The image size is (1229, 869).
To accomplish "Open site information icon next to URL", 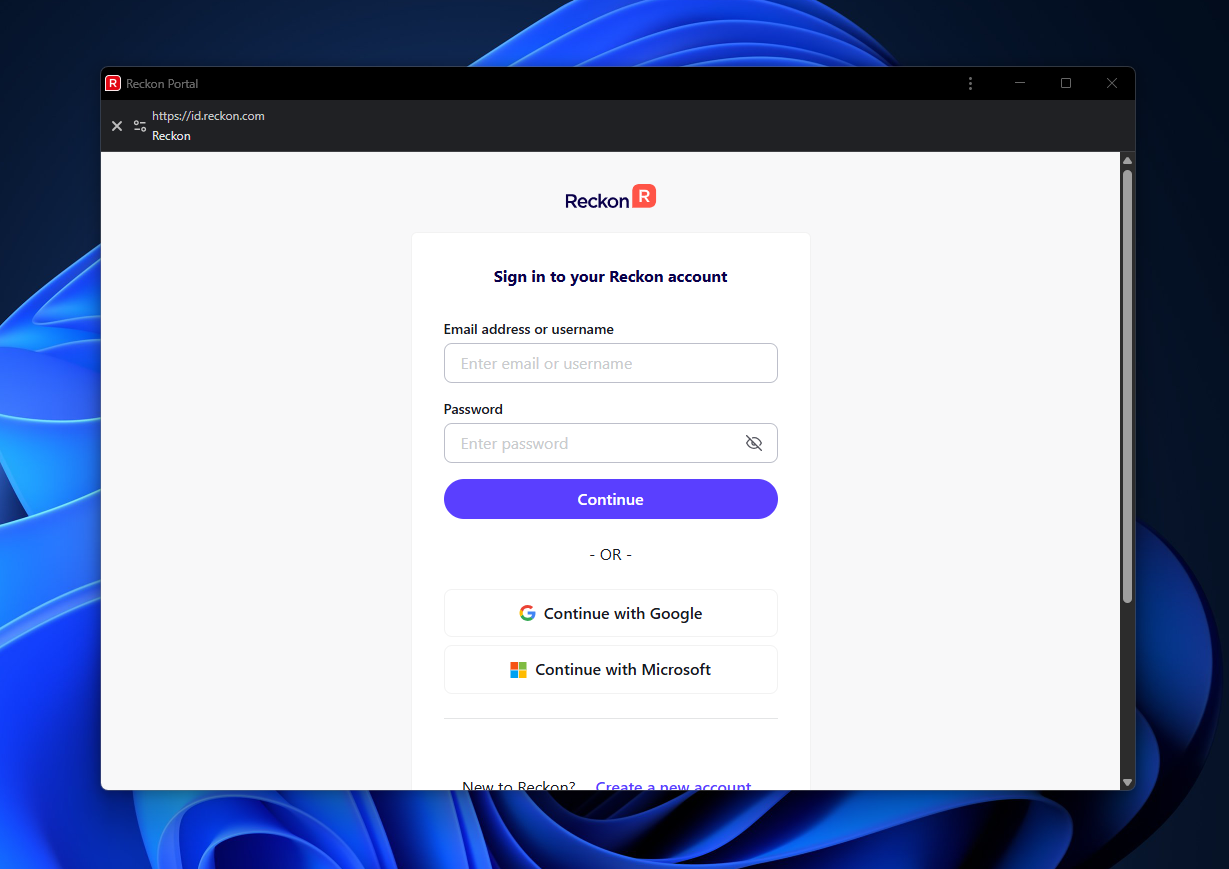I will point(140,126).
